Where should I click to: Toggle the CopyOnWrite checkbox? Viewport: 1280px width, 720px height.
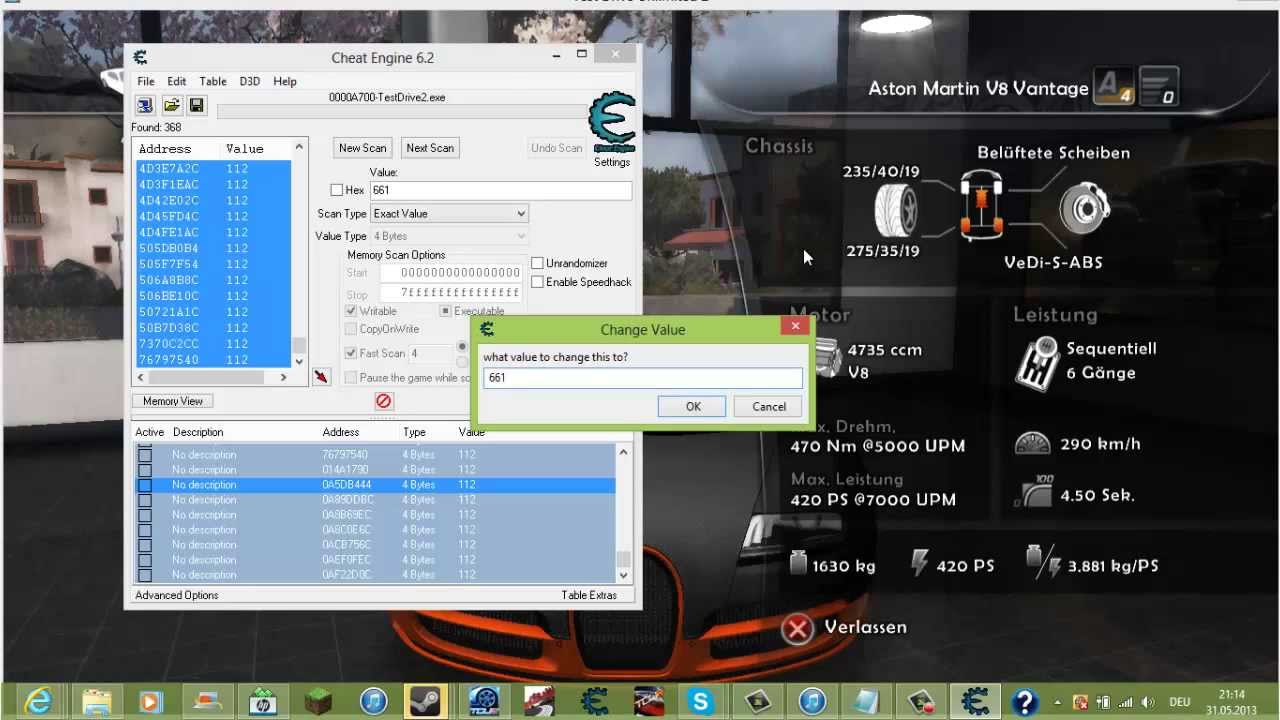351,329
